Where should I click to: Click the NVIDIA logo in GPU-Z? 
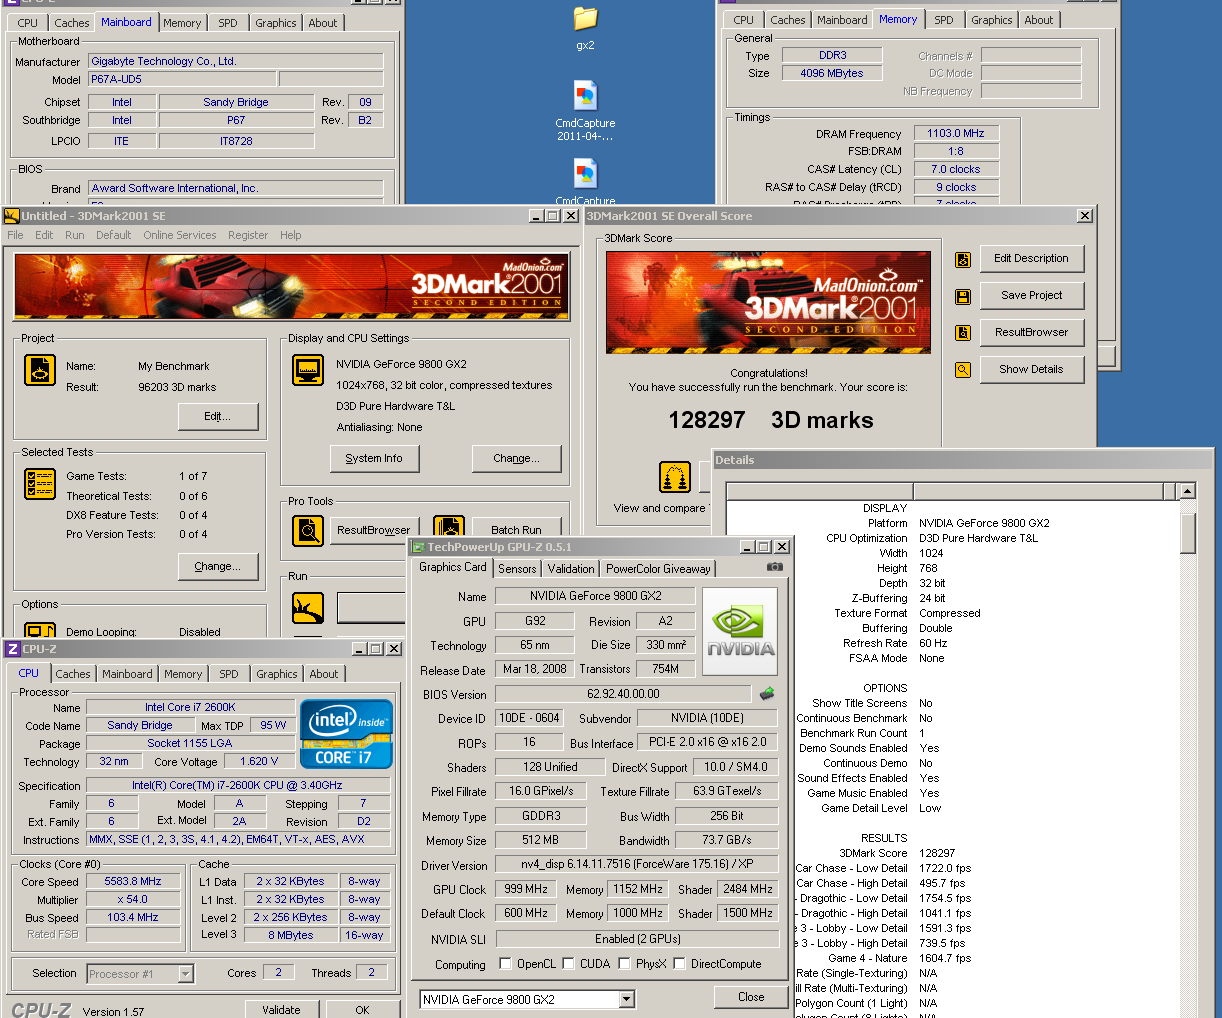click(740, 631)
